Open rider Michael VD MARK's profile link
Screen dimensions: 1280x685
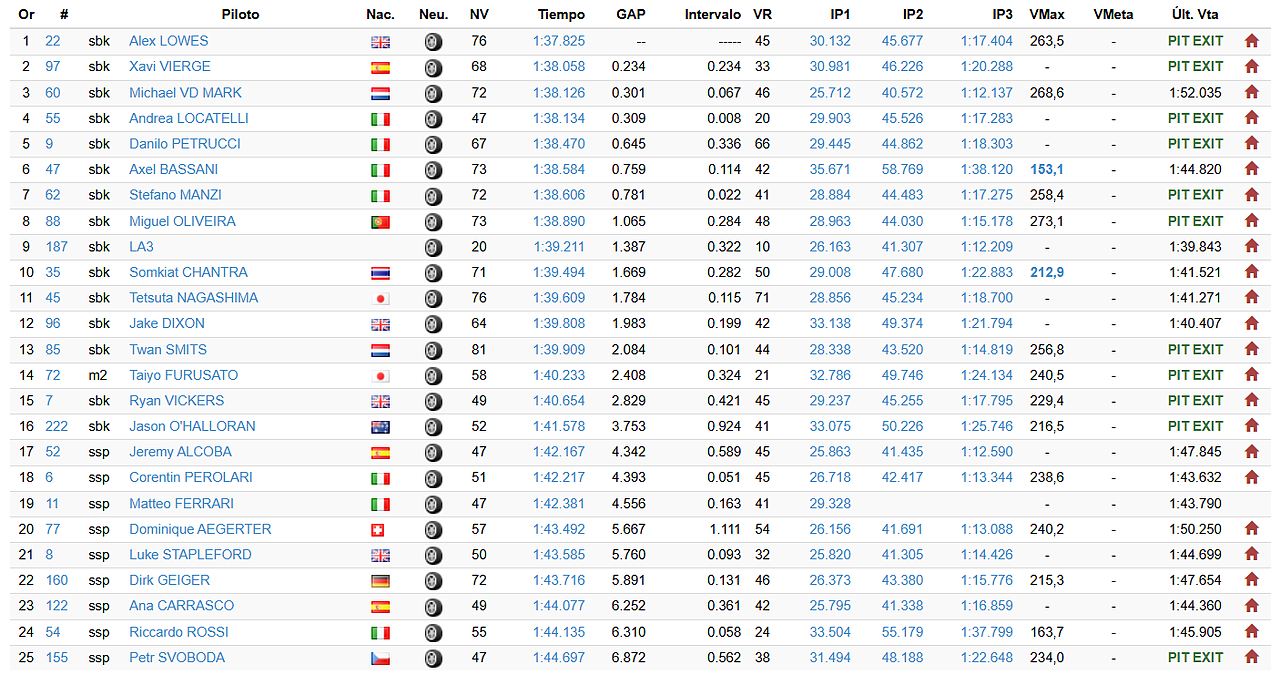coord(185,93)
